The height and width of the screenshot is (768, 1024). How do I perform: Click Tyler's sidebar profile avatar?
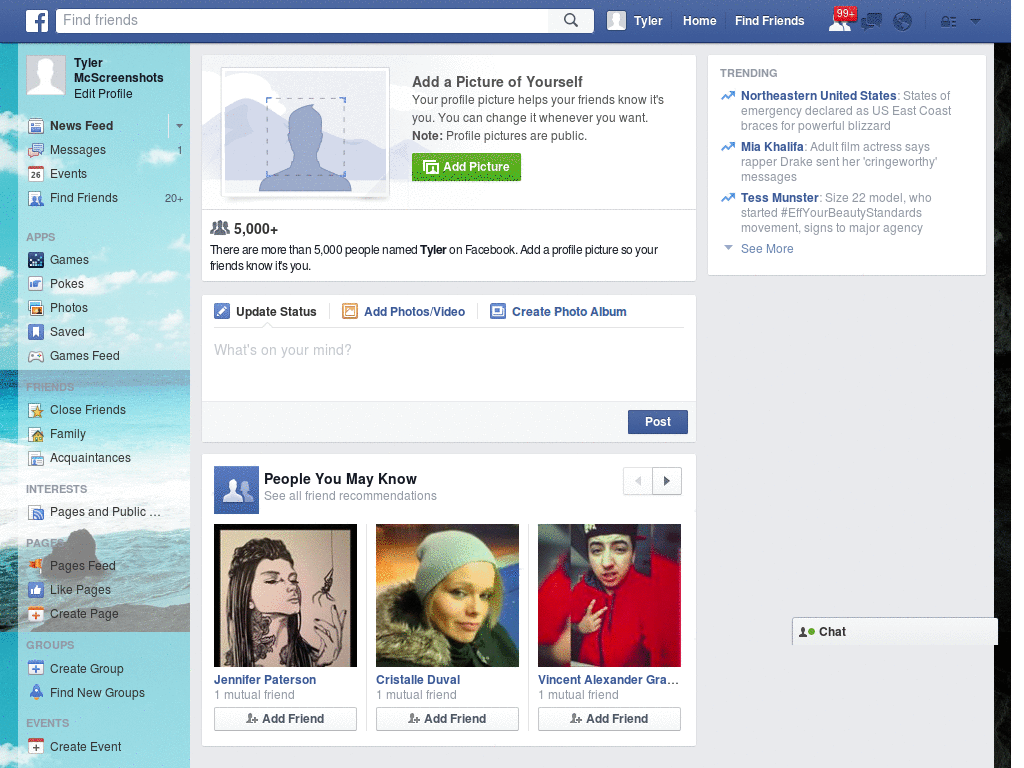click(x=46, y=75)
